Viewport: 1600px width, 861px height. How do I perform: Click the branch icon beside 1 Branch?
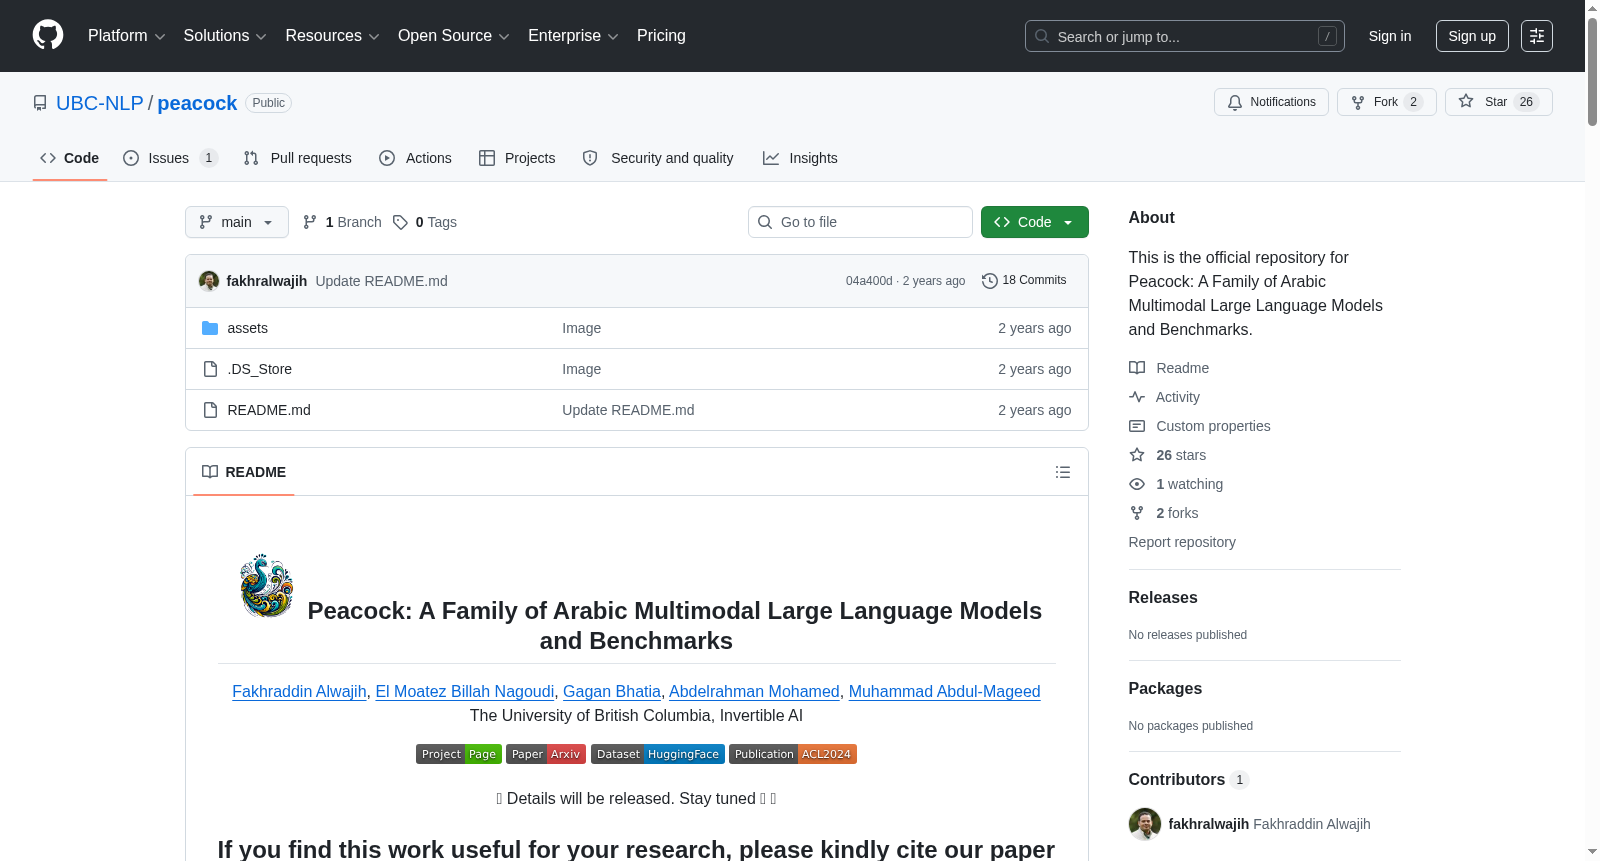[310, 222]
